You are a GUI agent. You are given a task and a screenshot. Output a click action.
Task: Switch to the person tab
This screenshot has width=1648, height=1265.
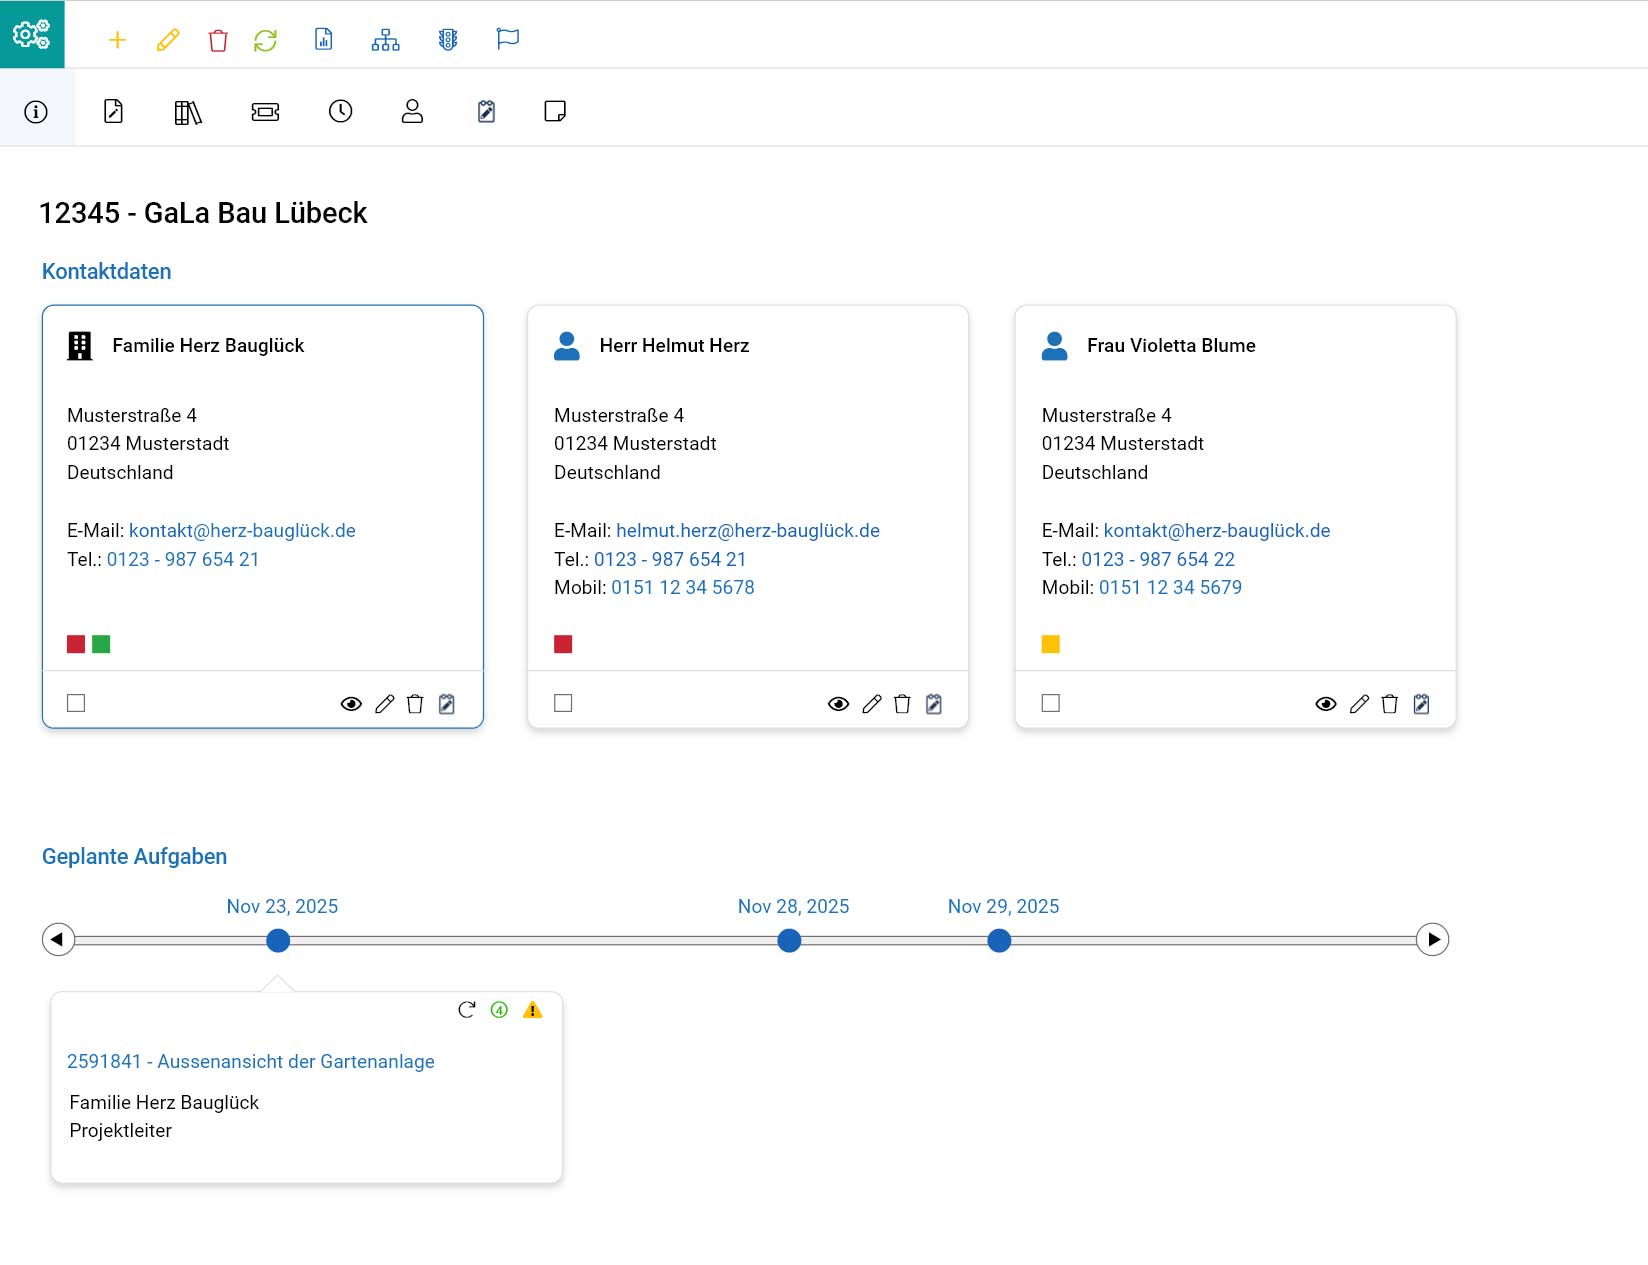click(x=412, y=111)
